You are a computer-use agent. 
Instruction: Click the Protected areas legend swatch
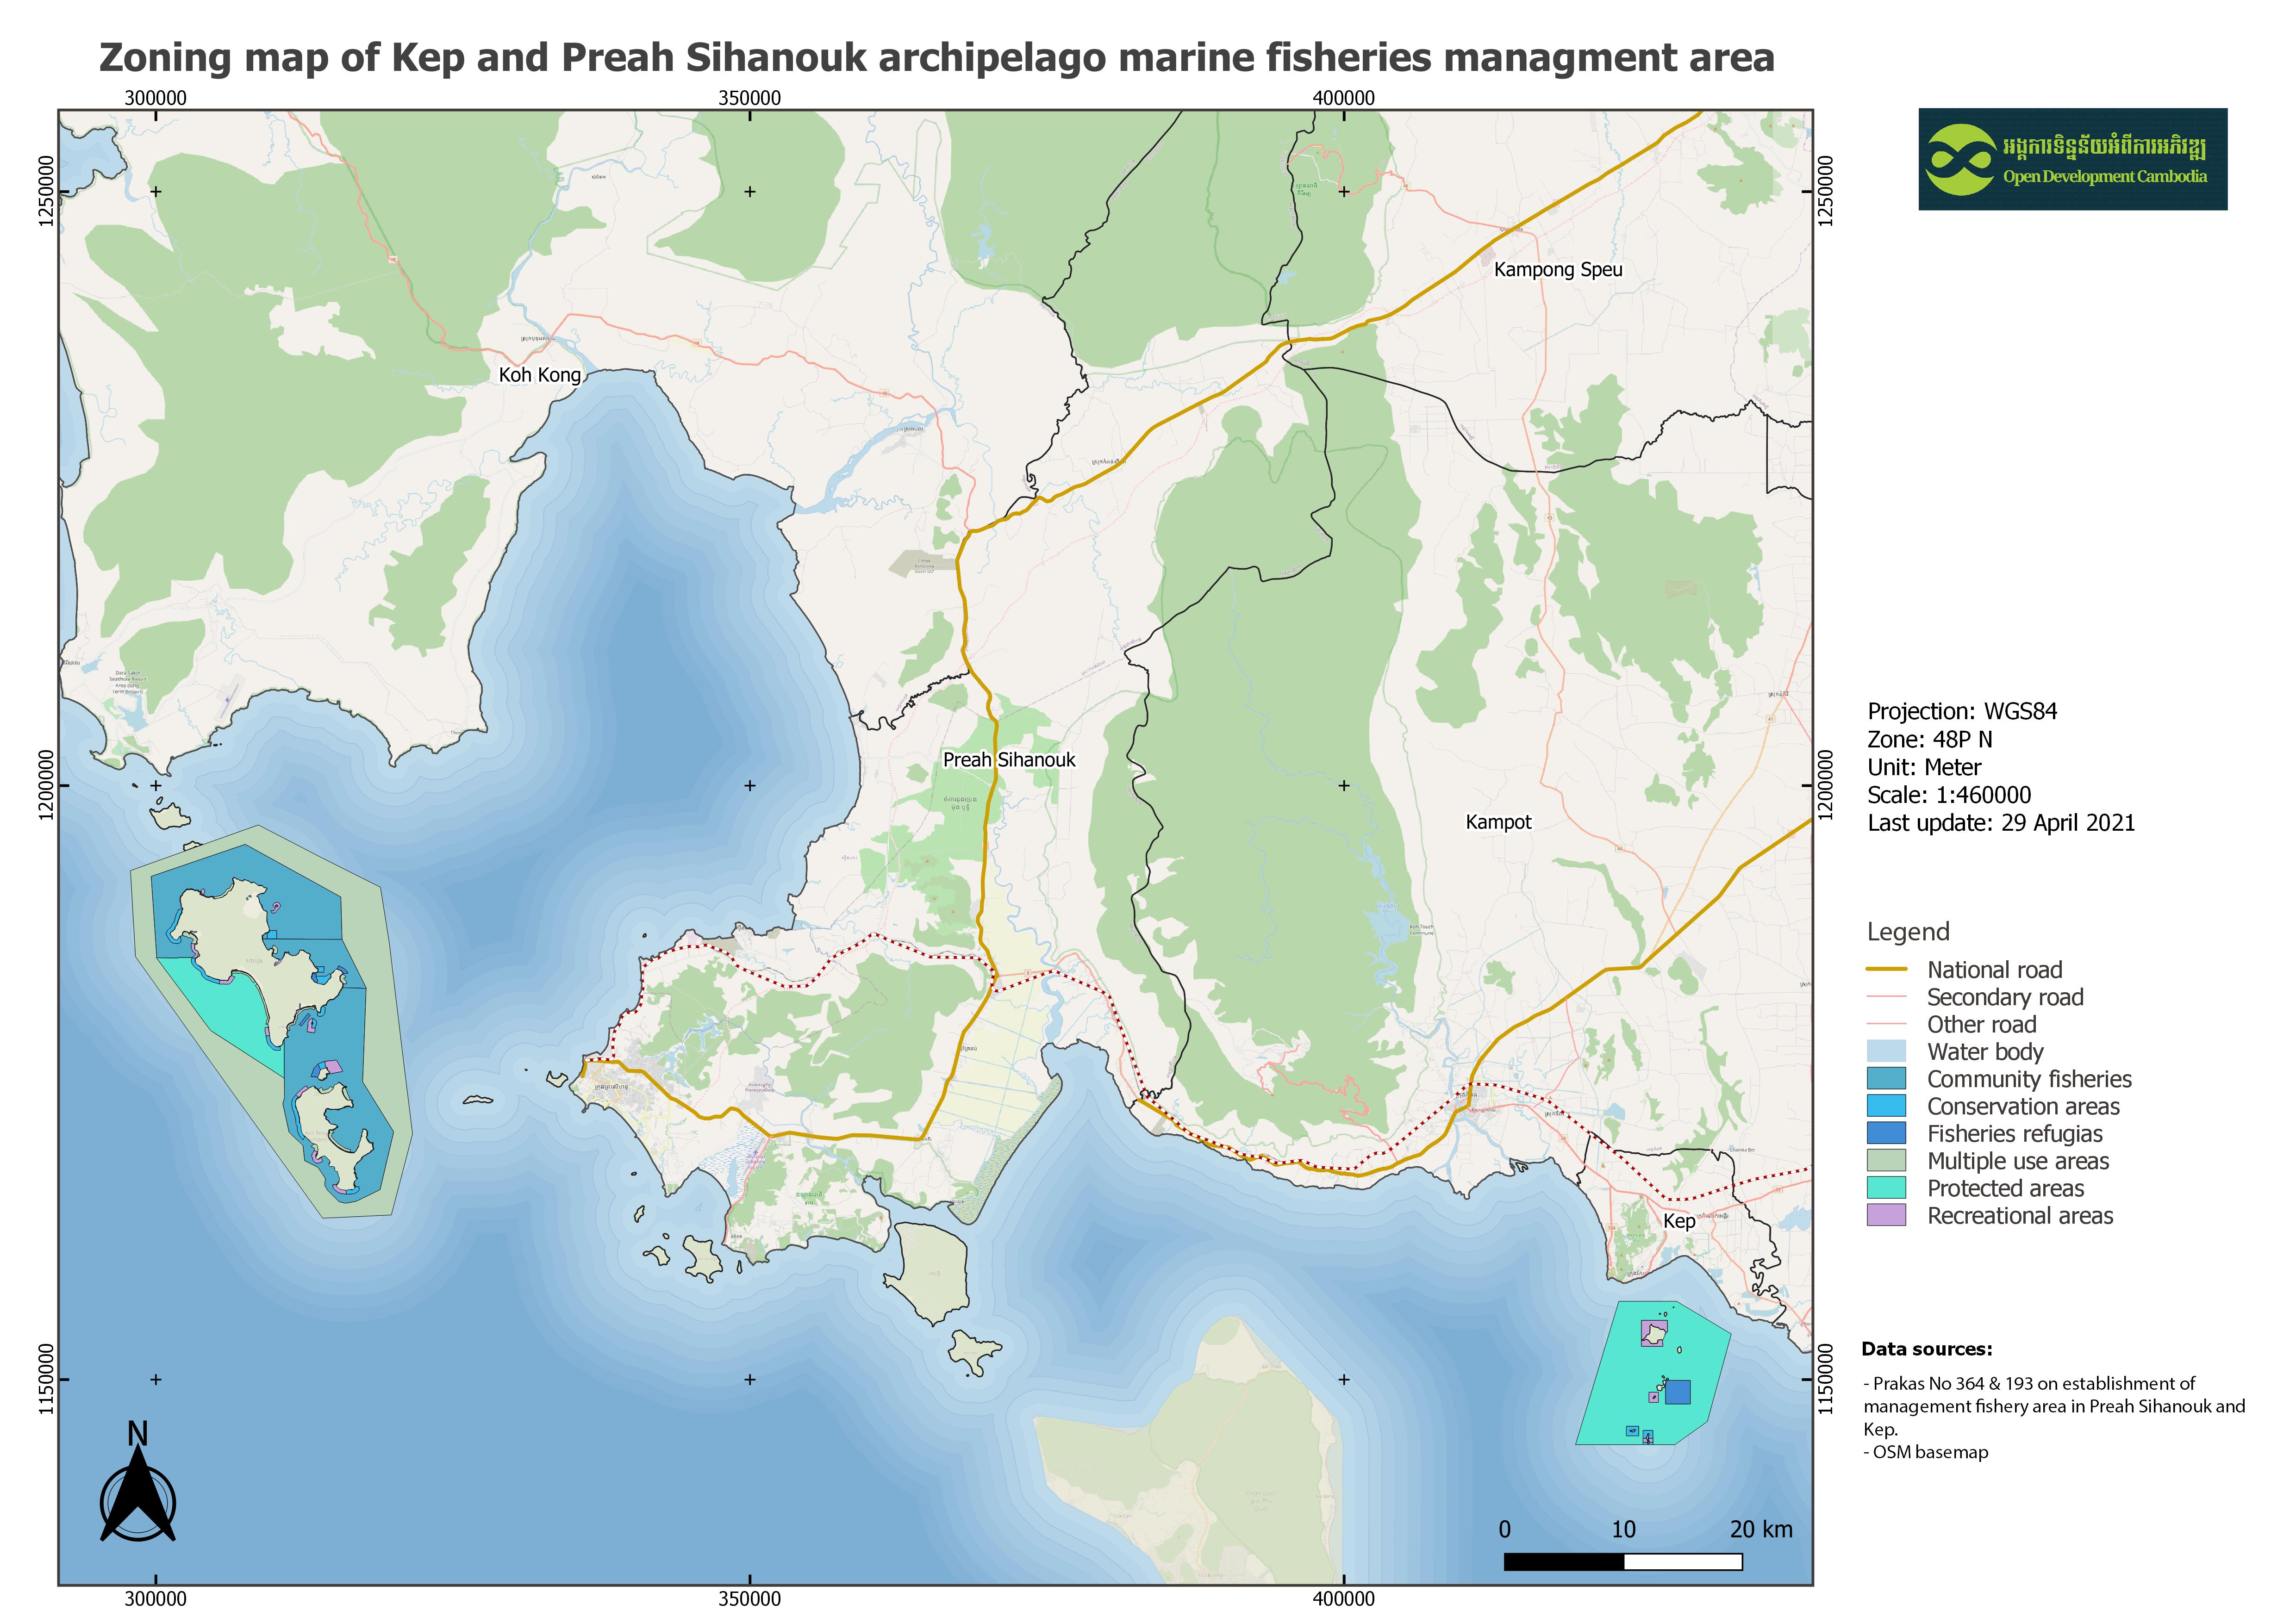[x=1886, y=1188]
